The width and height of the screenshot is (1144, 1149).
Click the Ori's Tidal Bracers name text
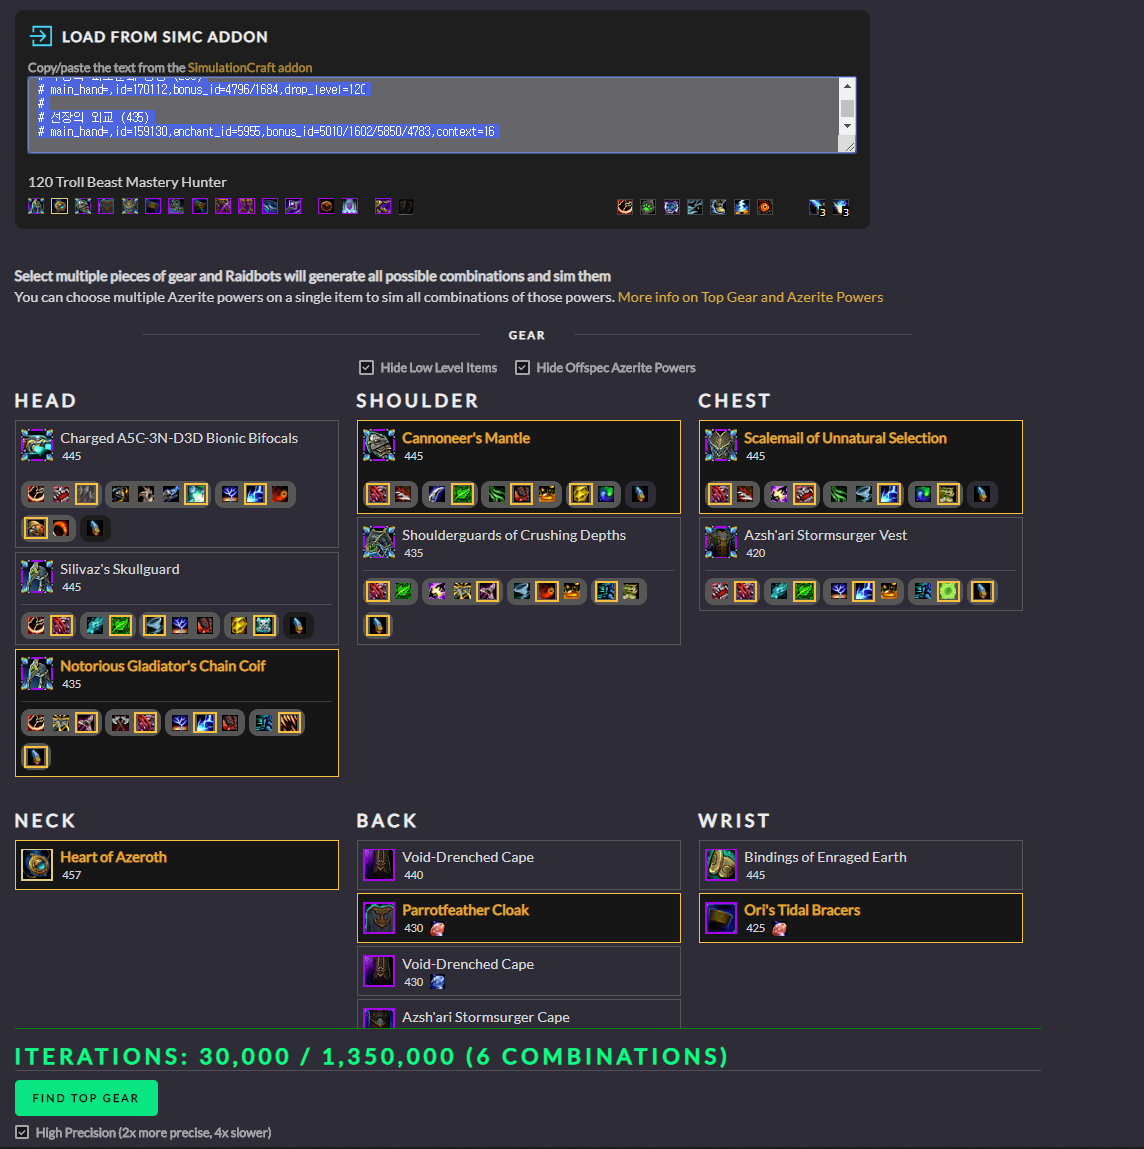pos(802,910)
